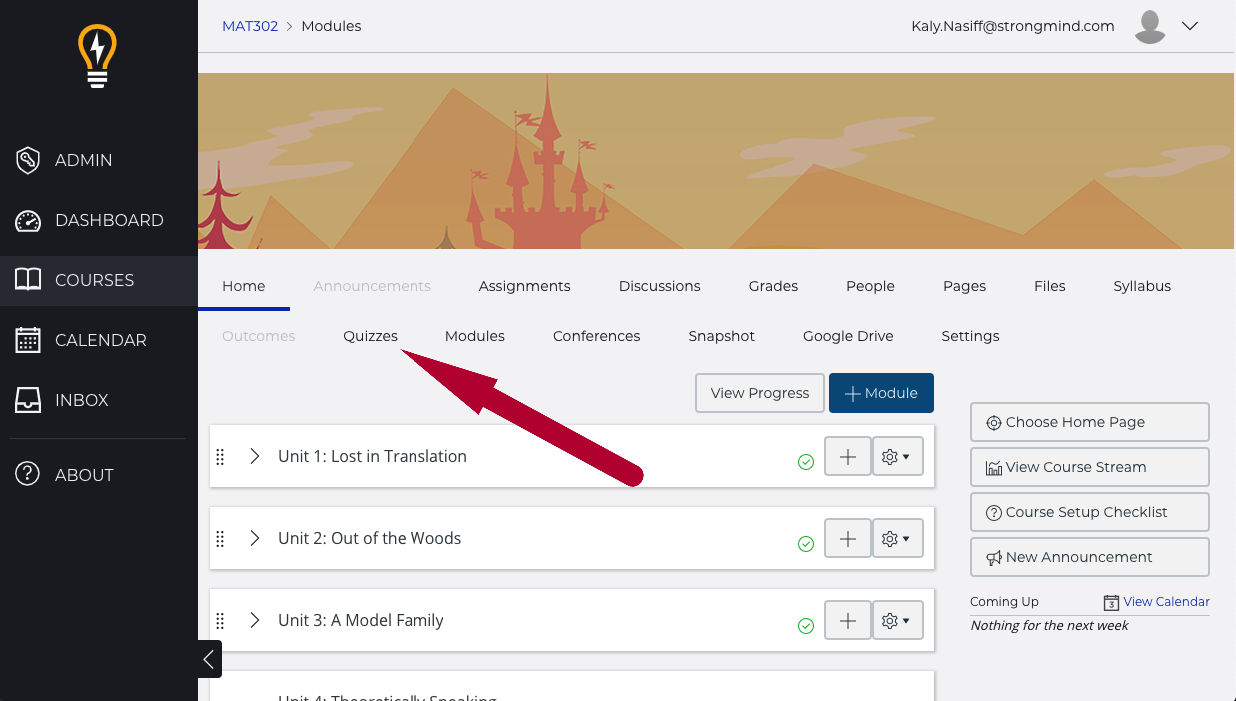Toggle published status of Unit 2
The height and width of the screenshot is (701, 1236).
click(805, 544)
